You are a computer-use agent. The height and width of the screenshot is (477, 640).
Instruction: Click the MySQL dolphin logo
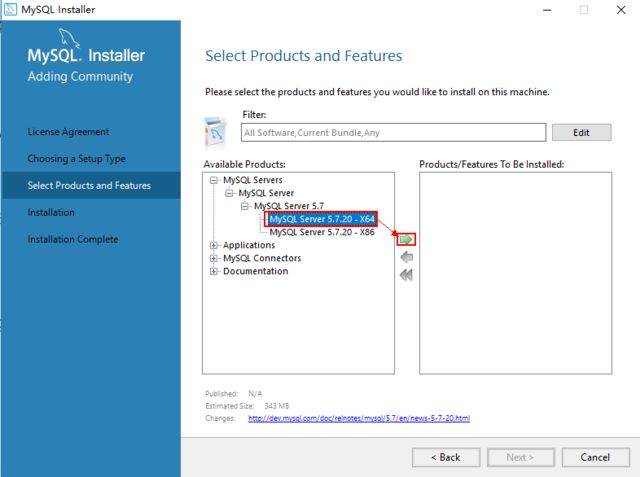(x=69, y=38)
